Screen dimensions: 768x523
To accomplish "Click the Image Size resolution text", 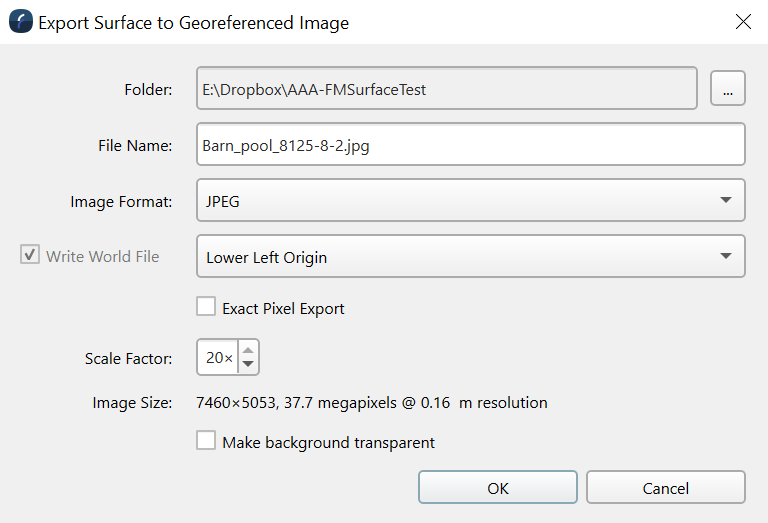I will click(373, 403).
